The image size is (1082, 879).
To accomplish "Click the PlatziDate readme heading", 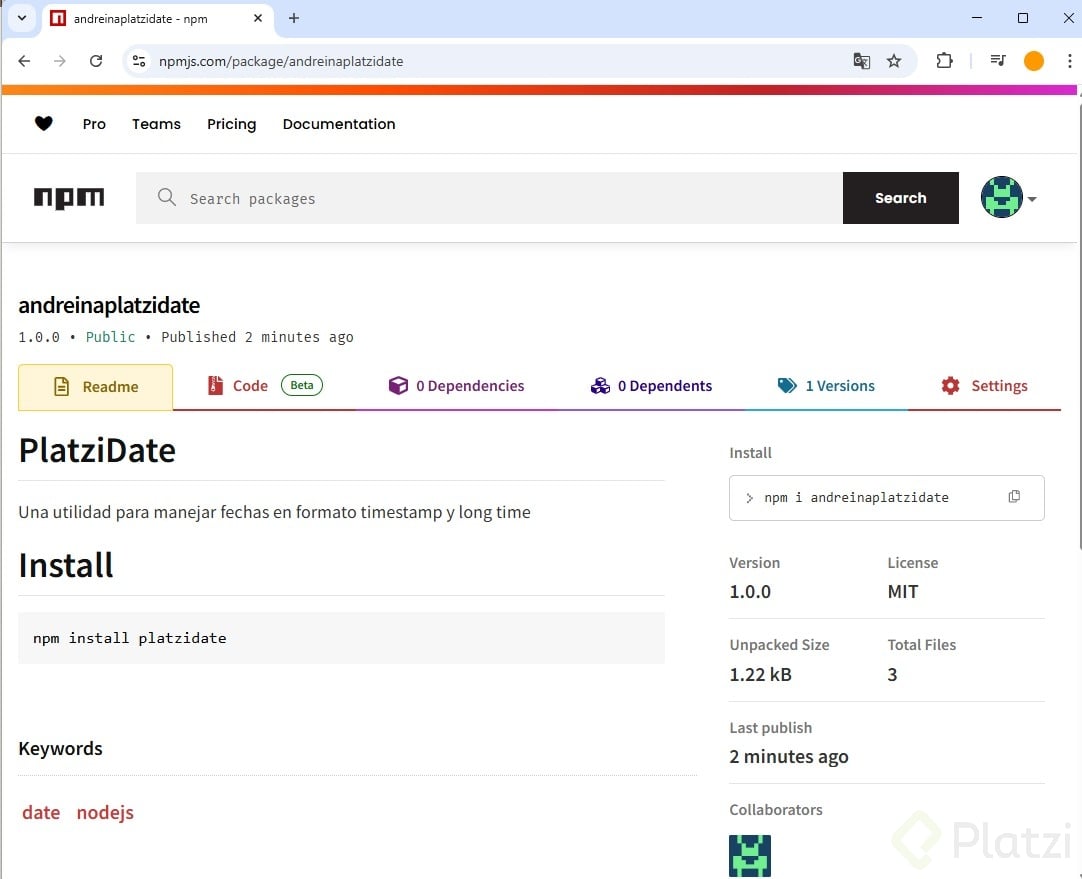I will tap(97, 451).
